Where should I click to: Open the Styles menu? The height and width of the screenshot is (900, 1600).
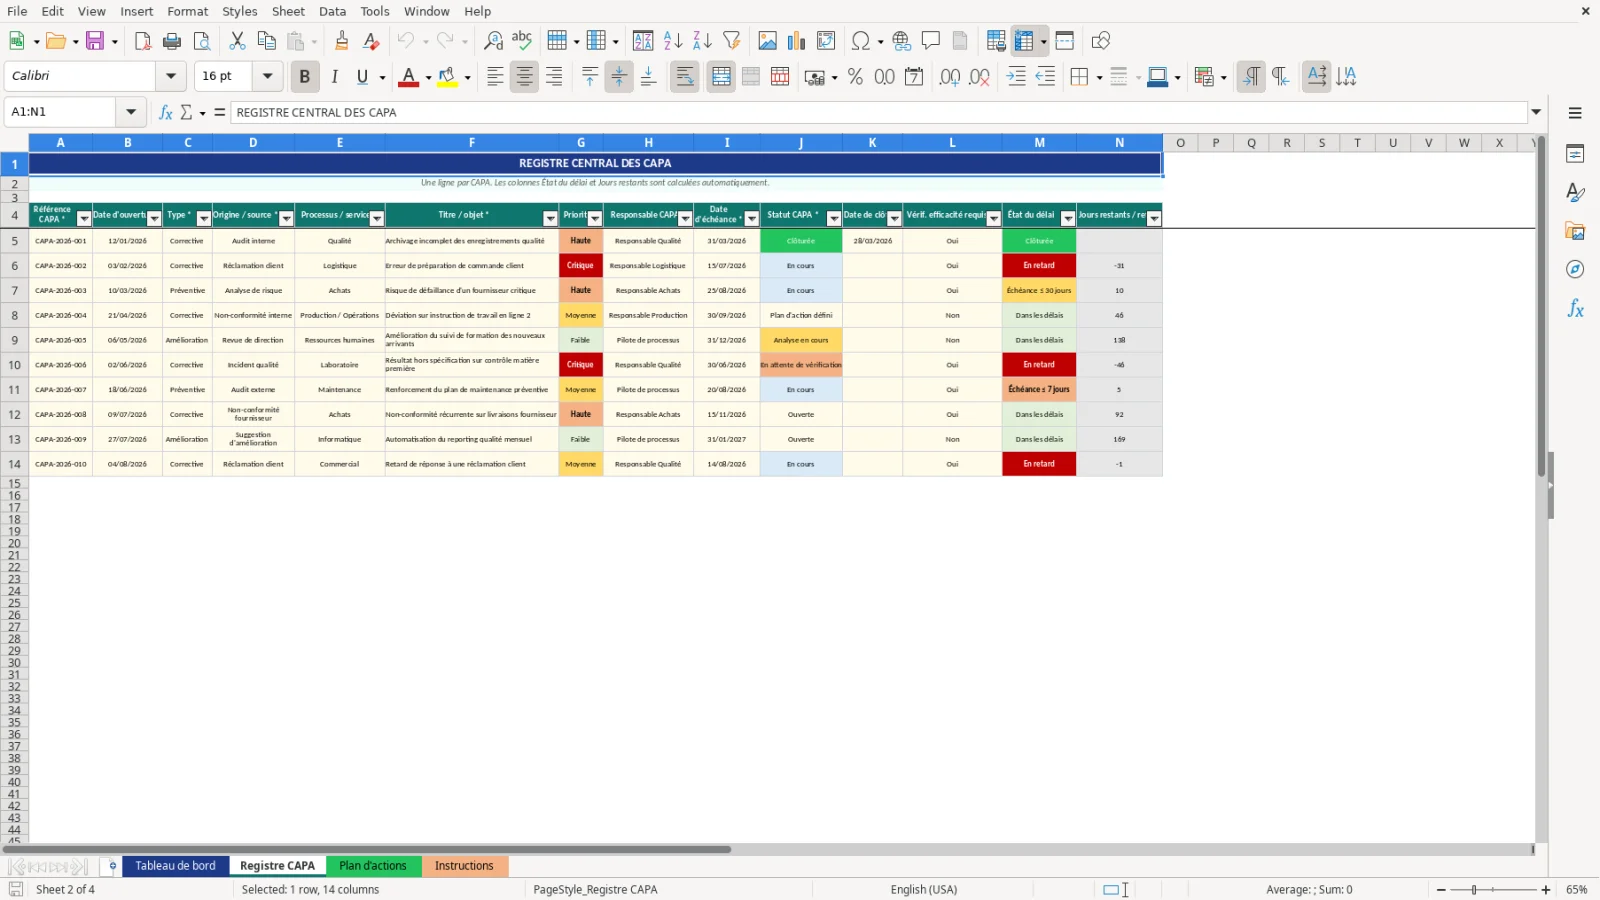(x=240, y=11)
